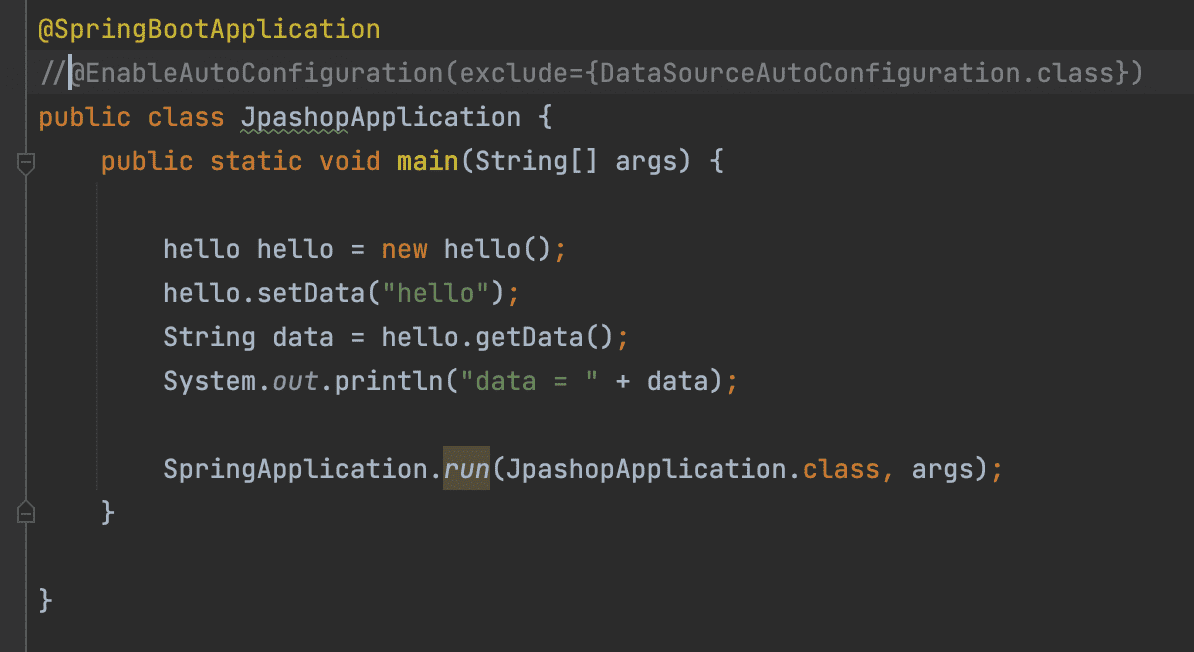The height and width of the screenshot is (652, 1194).
Task: Click the "hello" string literal
Action: 443,293
